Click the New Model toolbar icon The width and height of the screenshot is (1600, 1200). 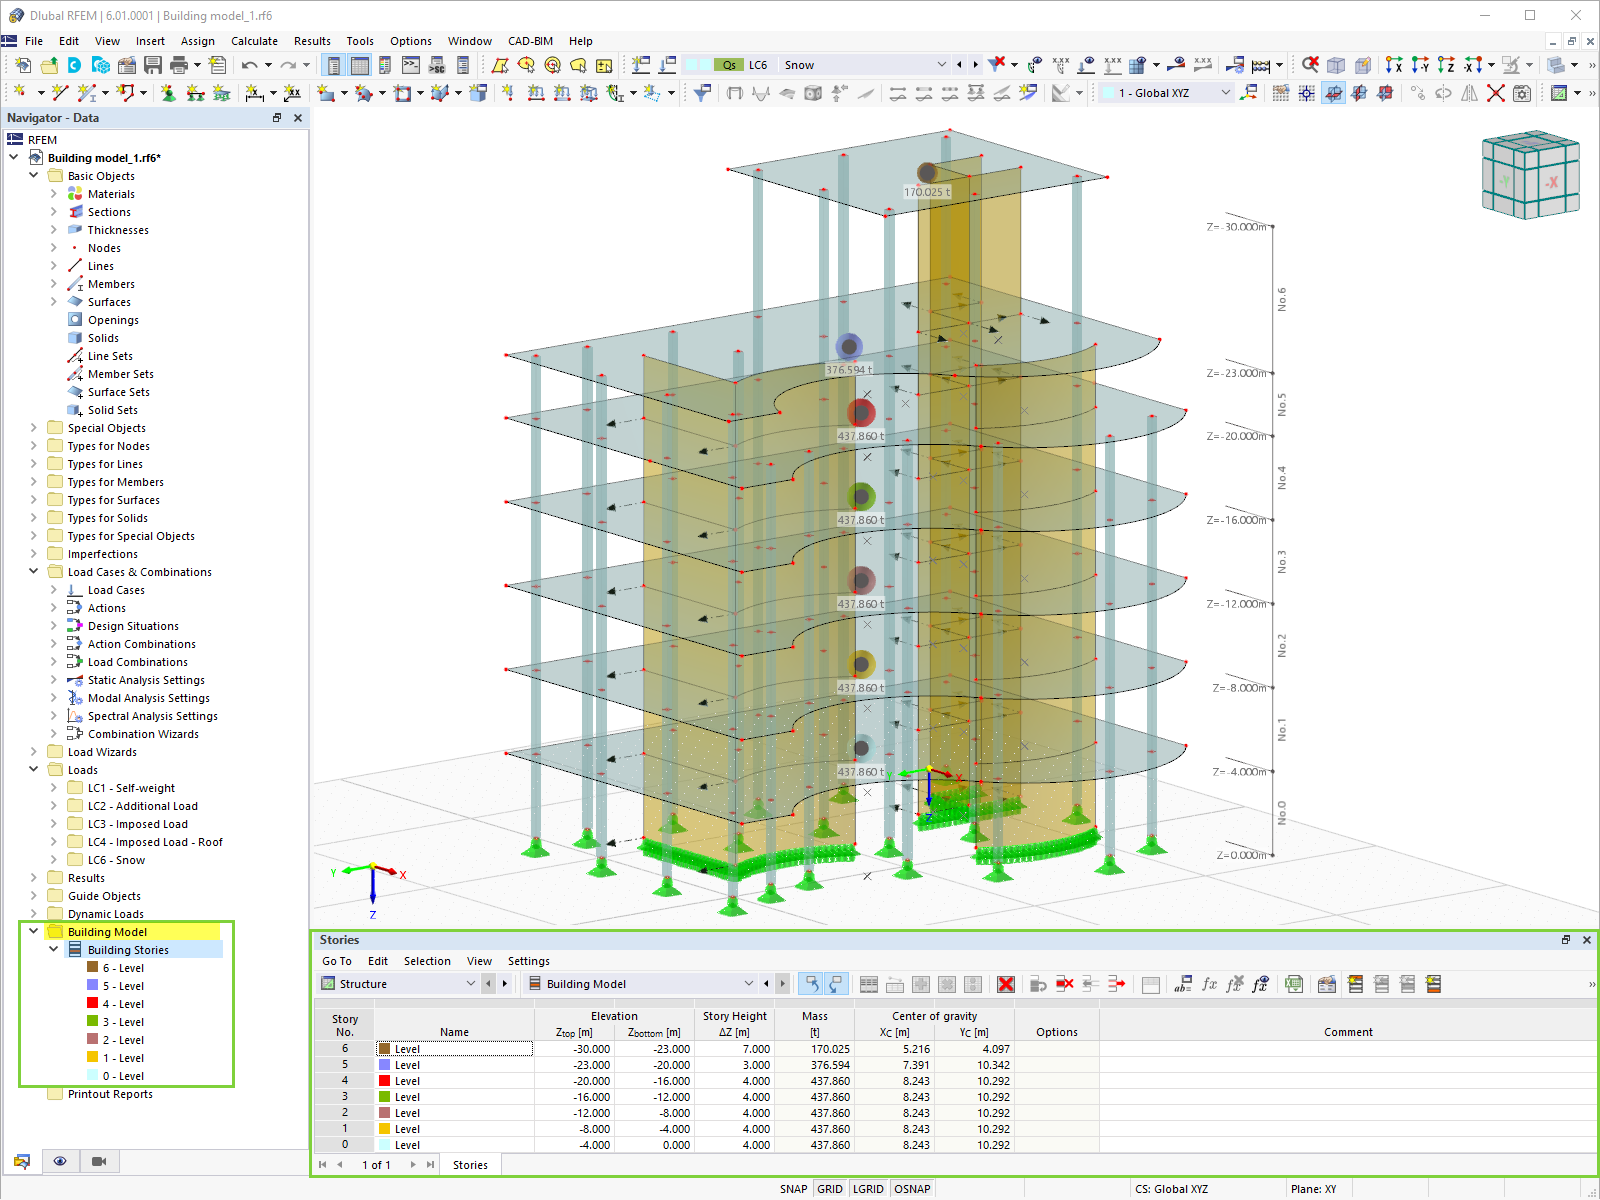tap(23, 65)
